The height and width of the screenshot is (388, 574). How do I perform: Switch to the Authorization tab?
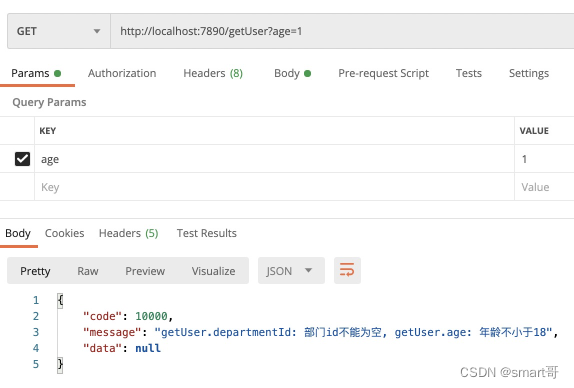click(122, 73)
